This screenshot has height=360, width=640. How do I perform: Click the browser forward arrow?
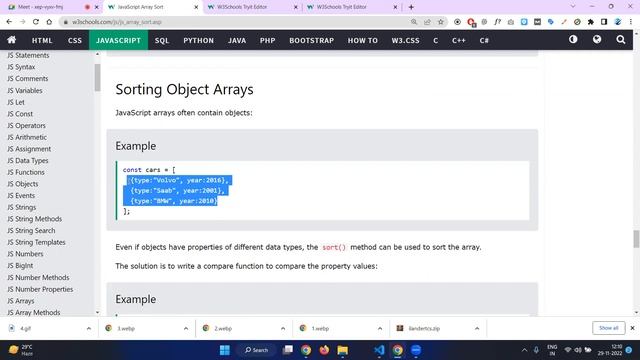click(22, 22)
